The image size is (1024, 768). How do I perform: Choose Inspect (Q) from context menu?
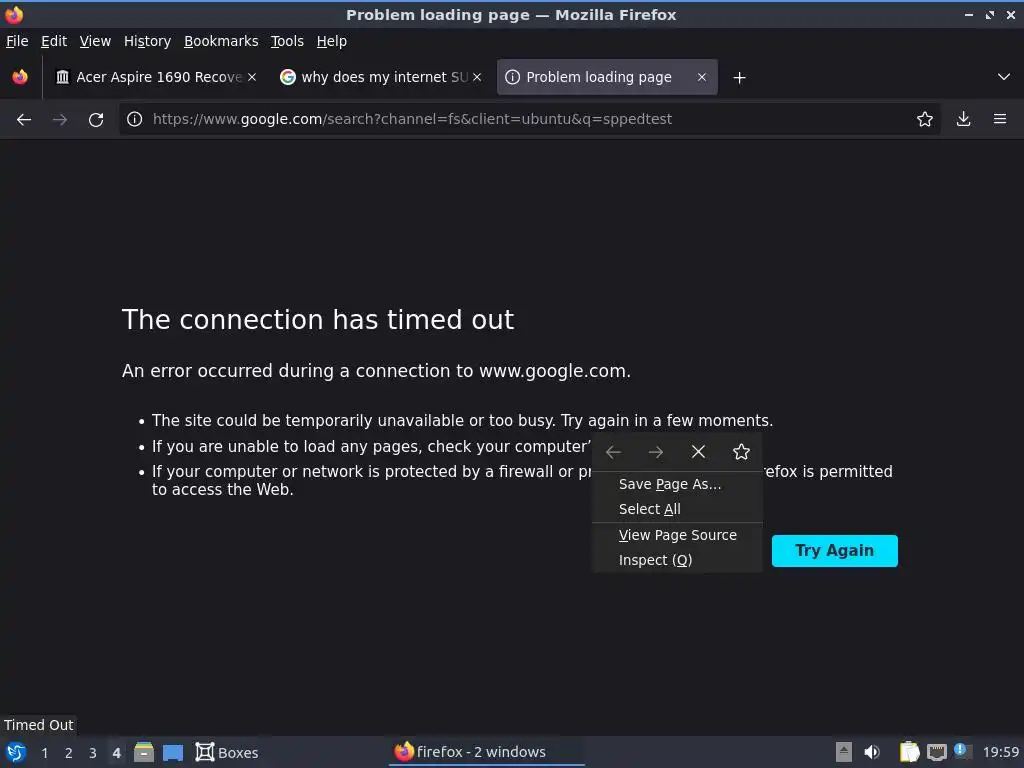click(677, 560)
